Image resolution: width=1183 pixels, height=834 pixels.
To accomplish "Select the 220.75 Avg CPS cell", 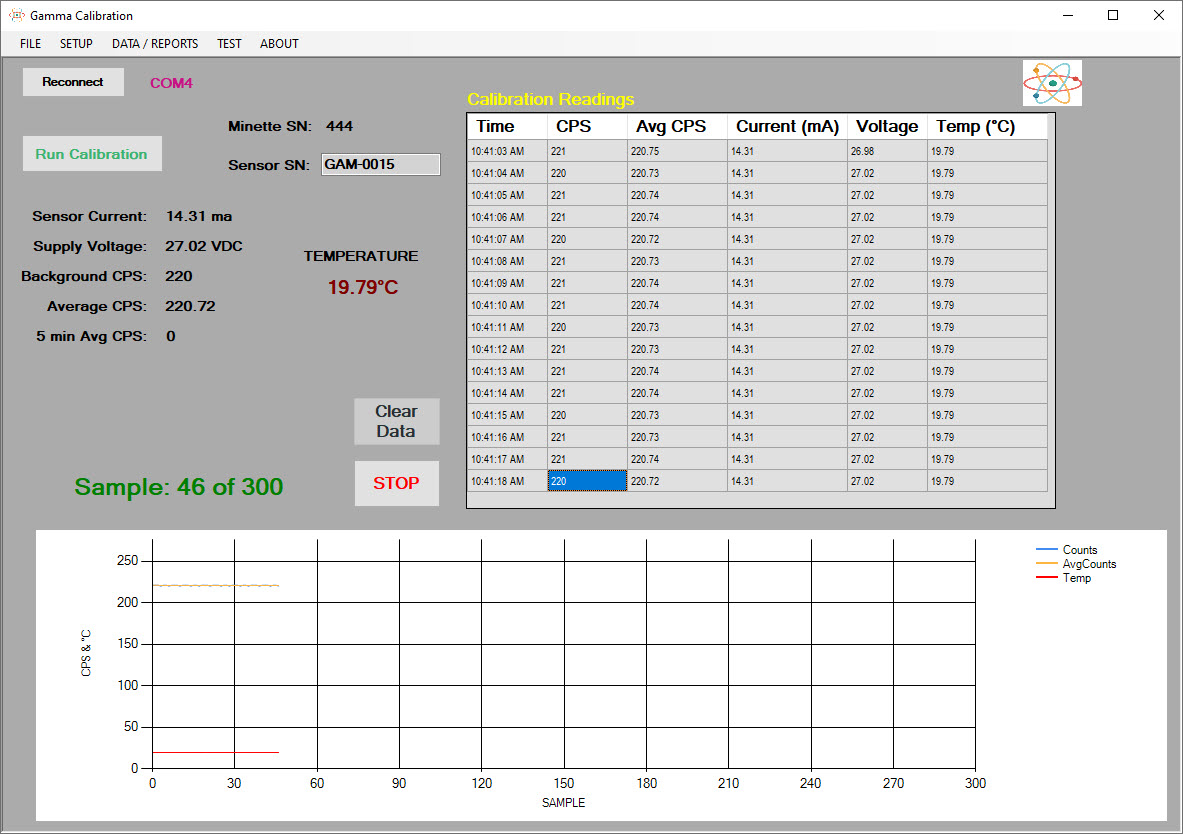I will pyautogui.click(x=678, y=151).
